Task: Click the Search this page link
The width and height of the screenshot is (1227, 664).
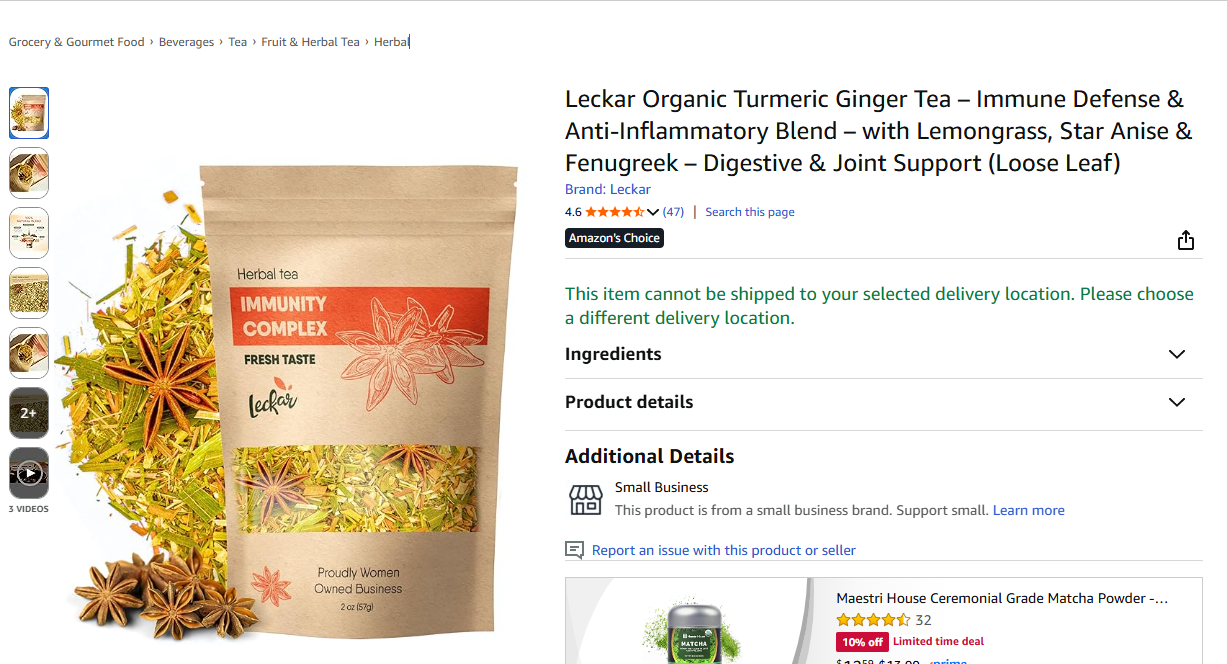Action: (x=750, y=212)
